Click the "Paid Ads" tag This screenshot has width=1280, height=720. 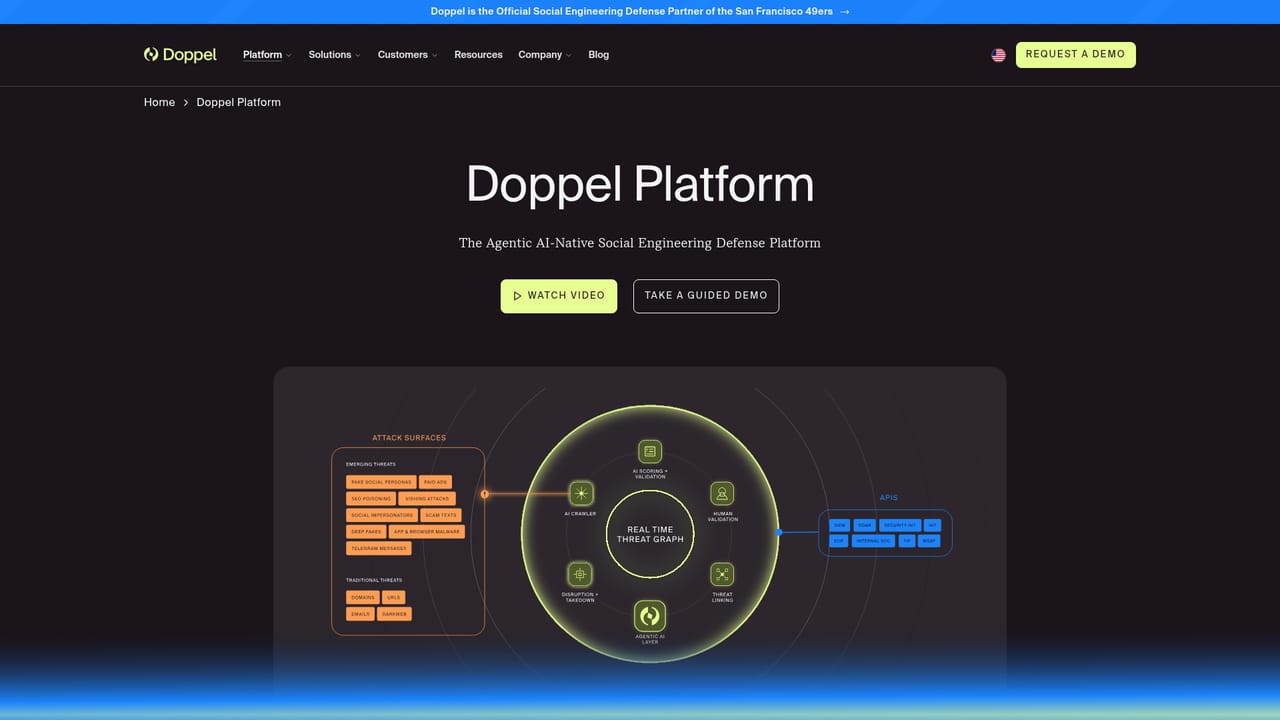(x=435, y=482)
